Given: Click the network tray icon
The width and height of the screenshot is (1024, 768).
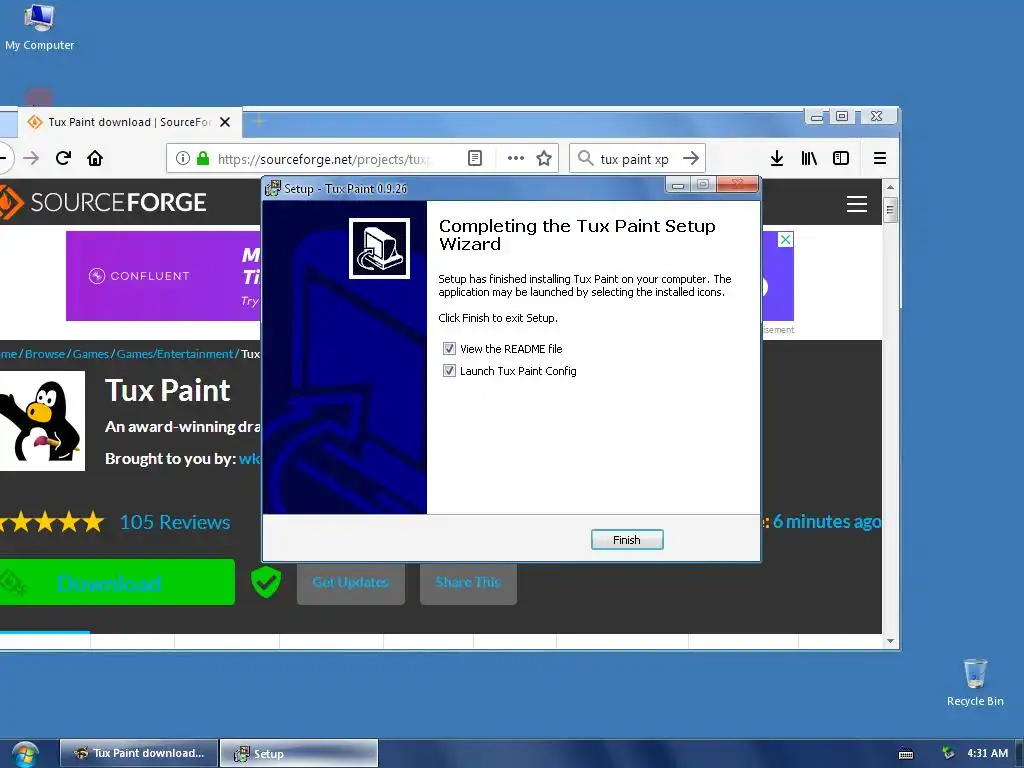Looking at the screenshot, I should pos(948,753).
